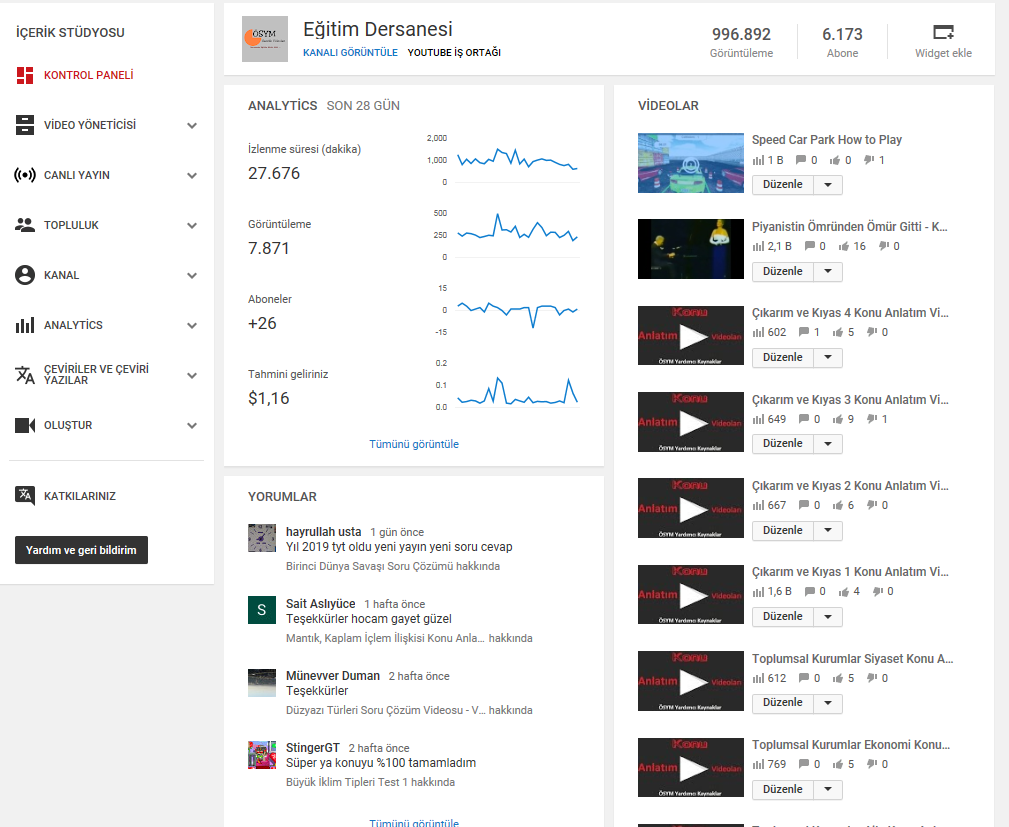Click 6.173 Abone stat
Screen dimensions: 1009x827
pos(842,42)
